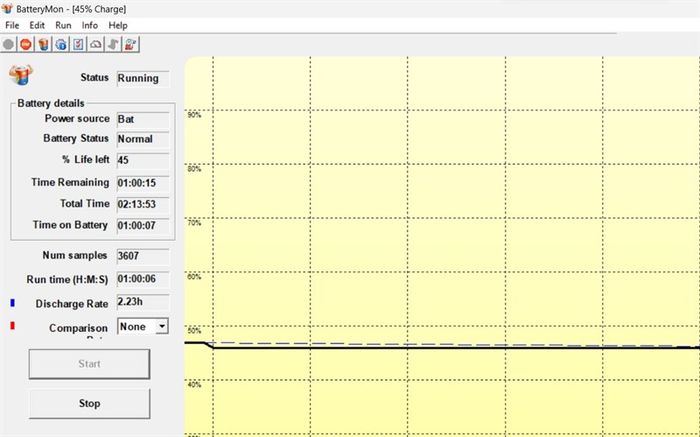Image resolution: width=700 pixels, height=437 pixels.
Task: Click the last toolbar icon with red figure
Action: 132,44
